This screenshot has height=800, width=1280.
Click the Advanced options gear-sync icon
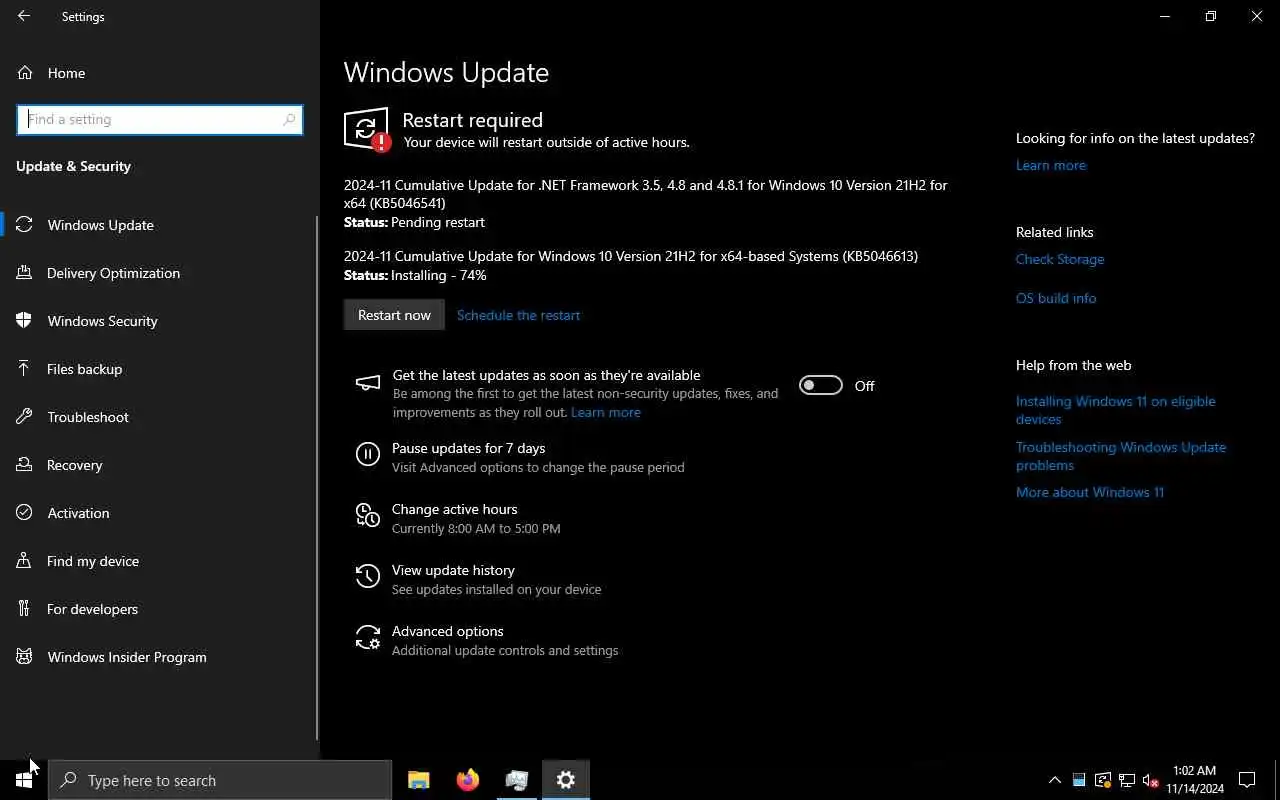(x=368, y=638)
